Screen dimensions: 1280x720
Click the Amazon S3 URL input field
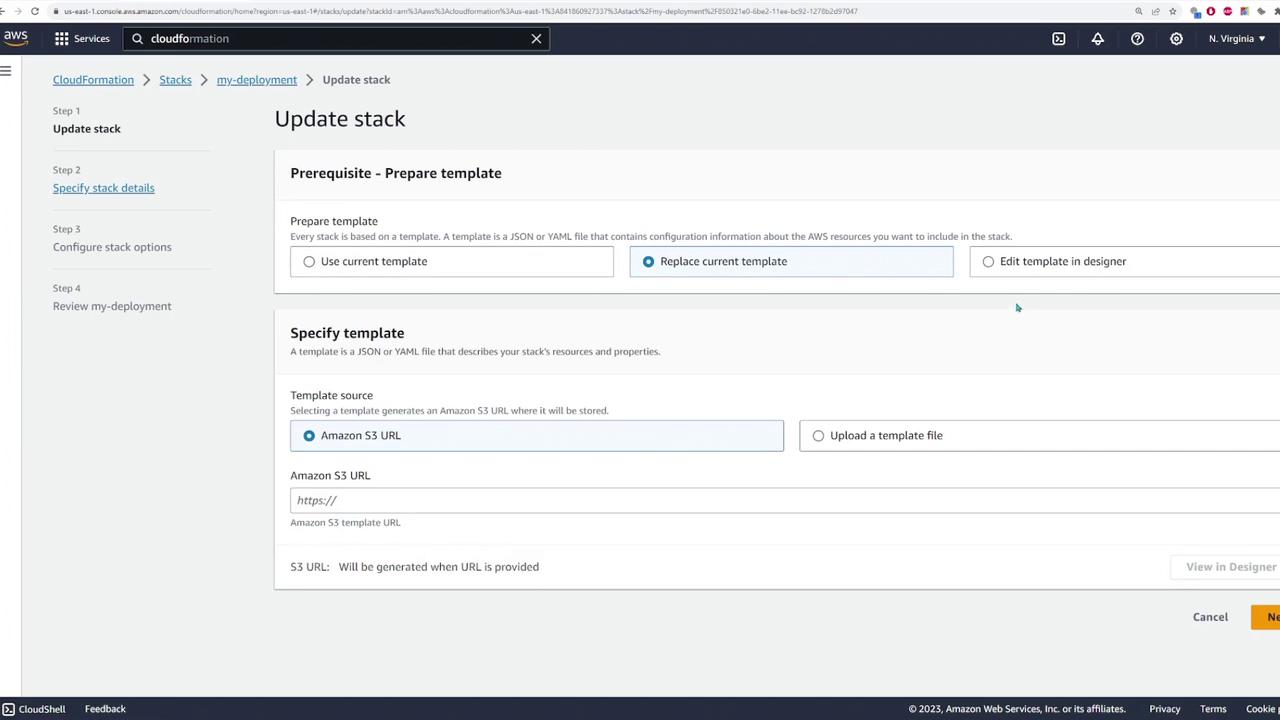click(780, 500)
